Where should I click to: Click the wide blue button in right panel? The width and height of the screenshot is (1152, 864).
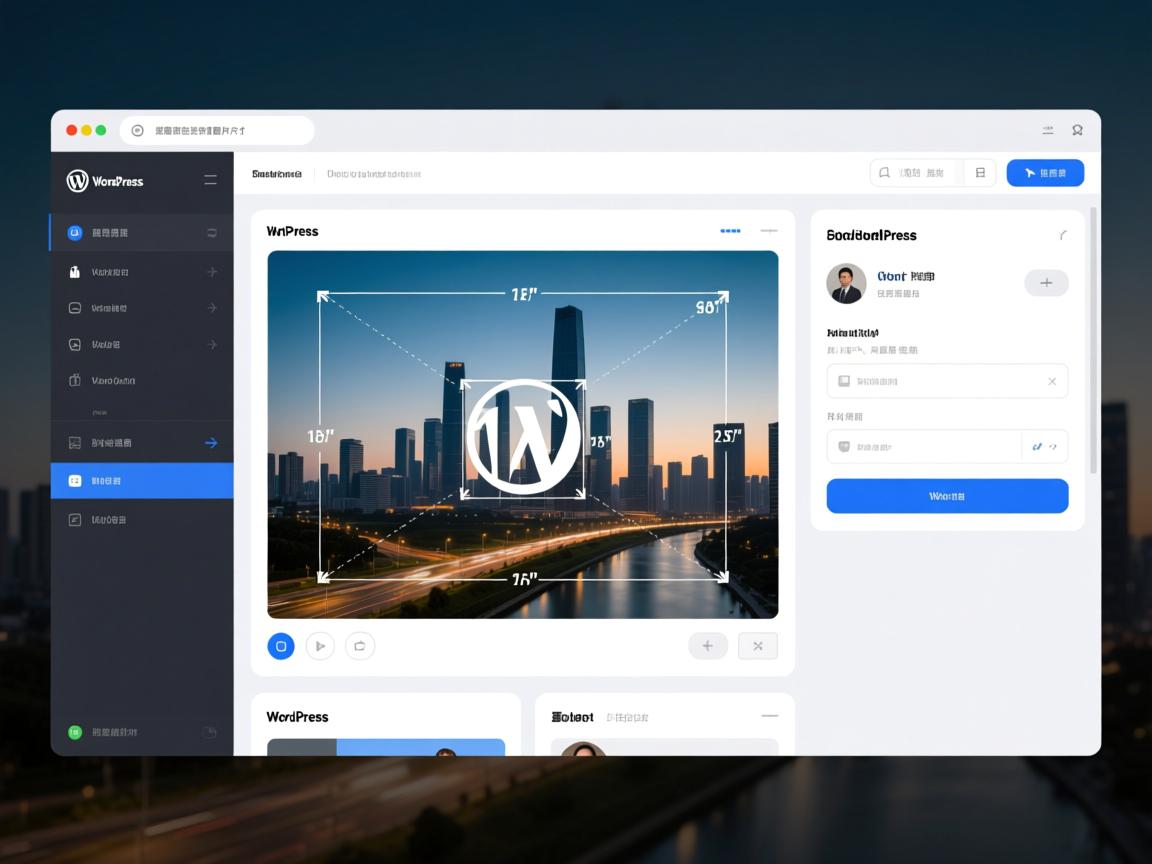click(x=947, y=496)
